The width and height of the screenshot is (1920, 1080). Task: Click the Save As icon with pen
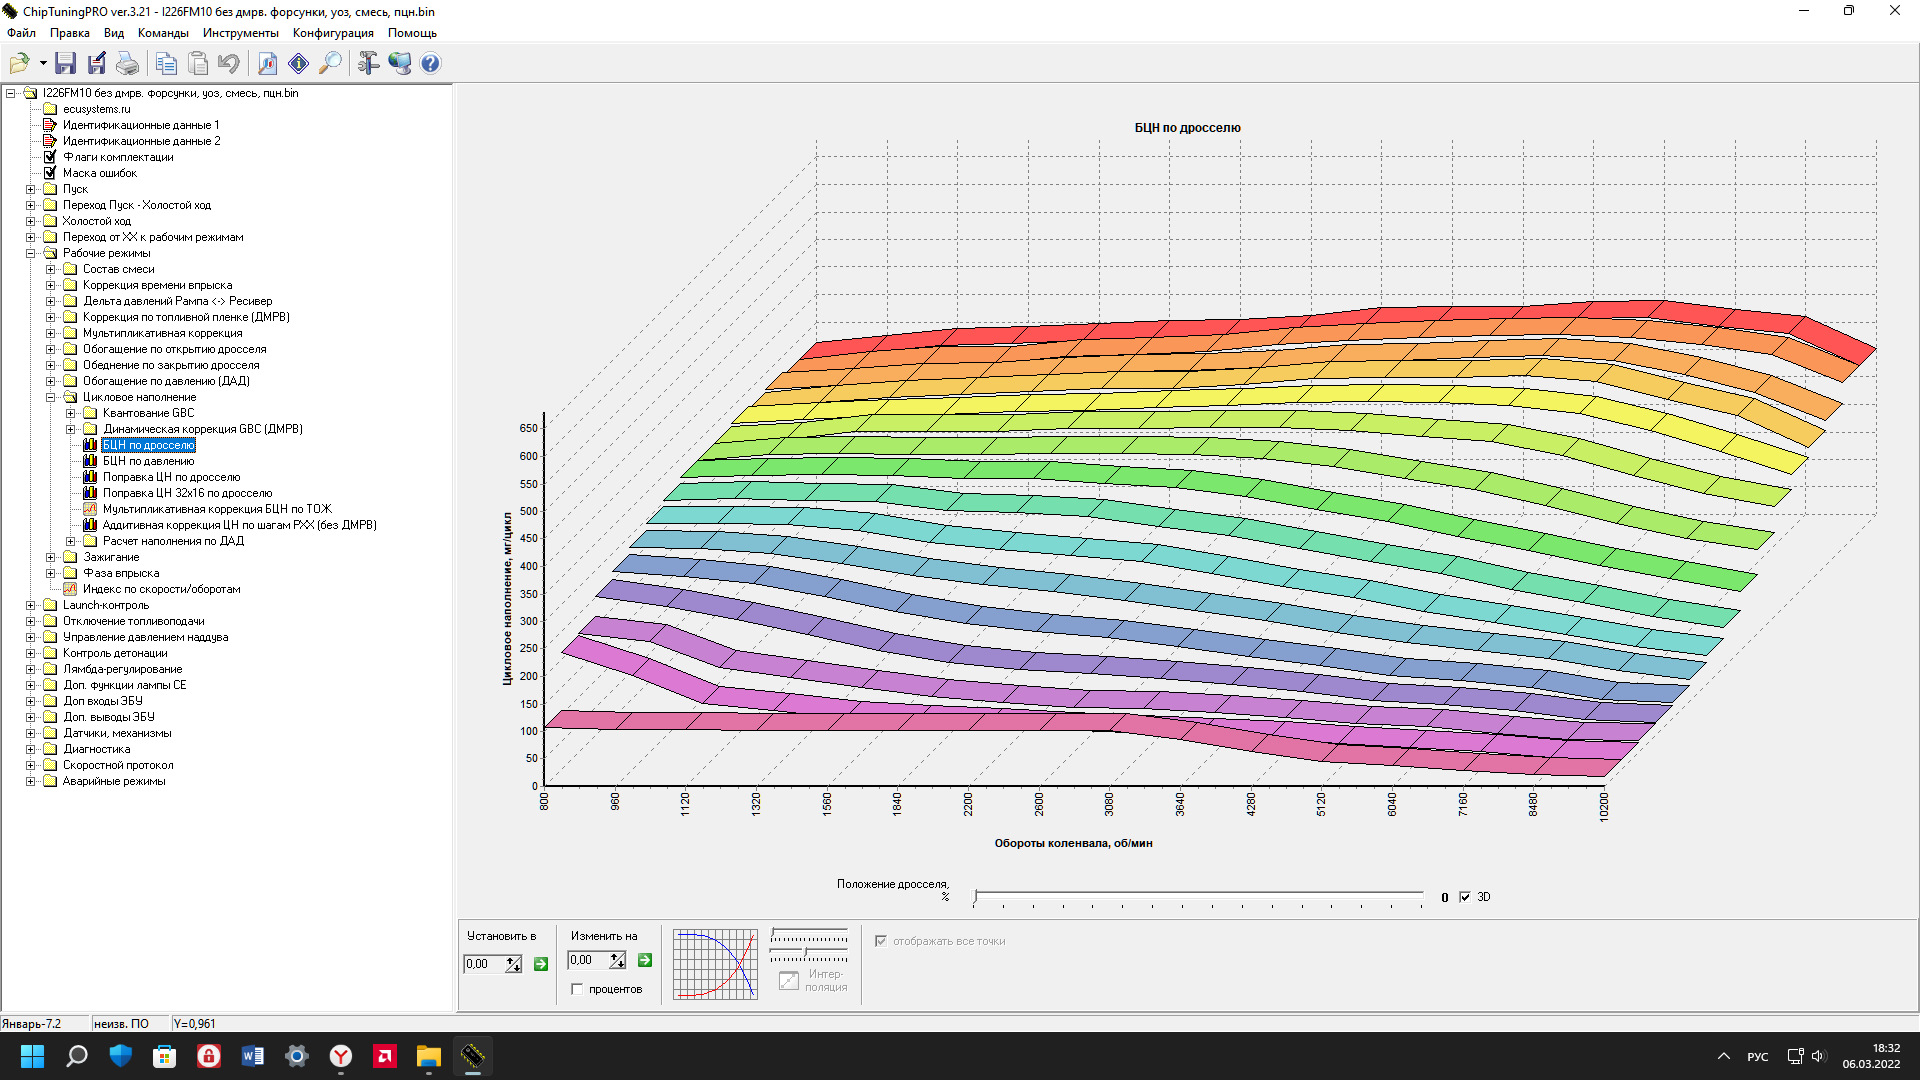coord(97,64)
